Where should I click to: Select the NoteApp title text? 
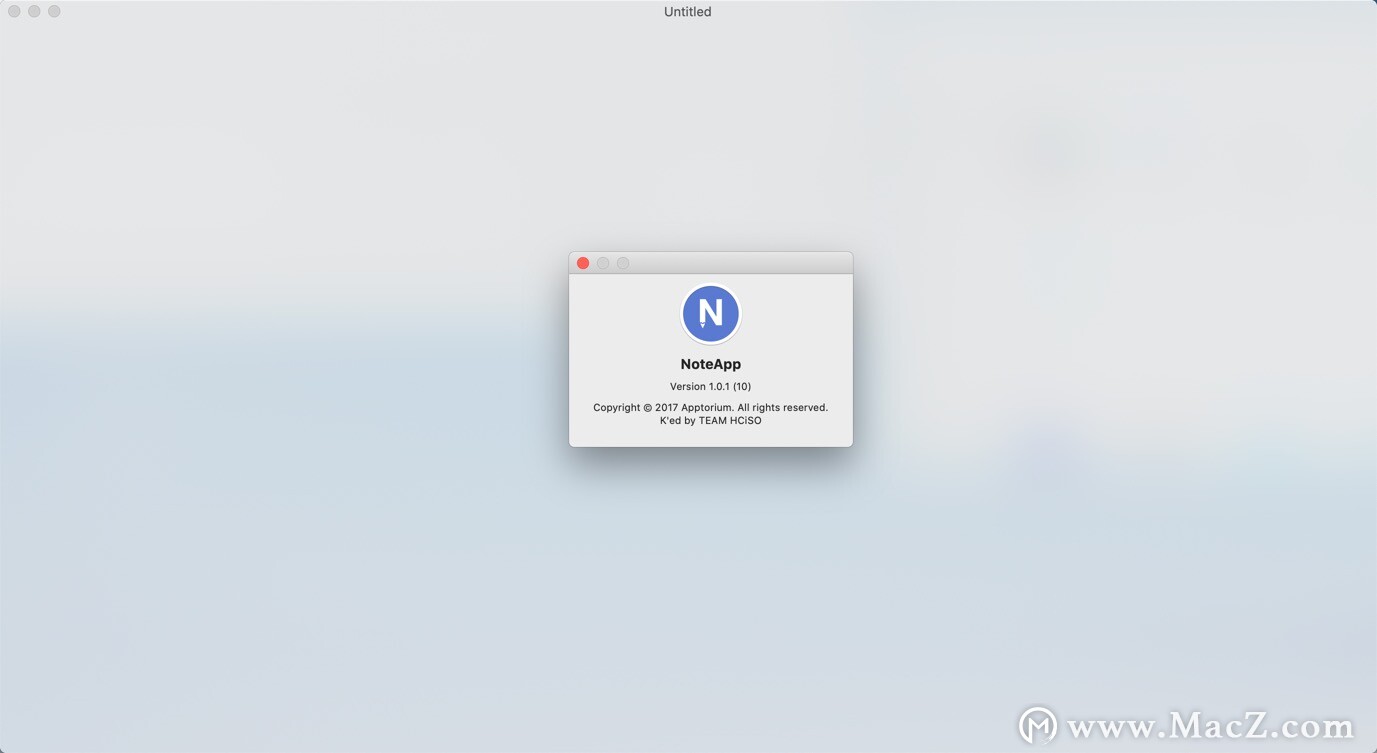[711, 364]
